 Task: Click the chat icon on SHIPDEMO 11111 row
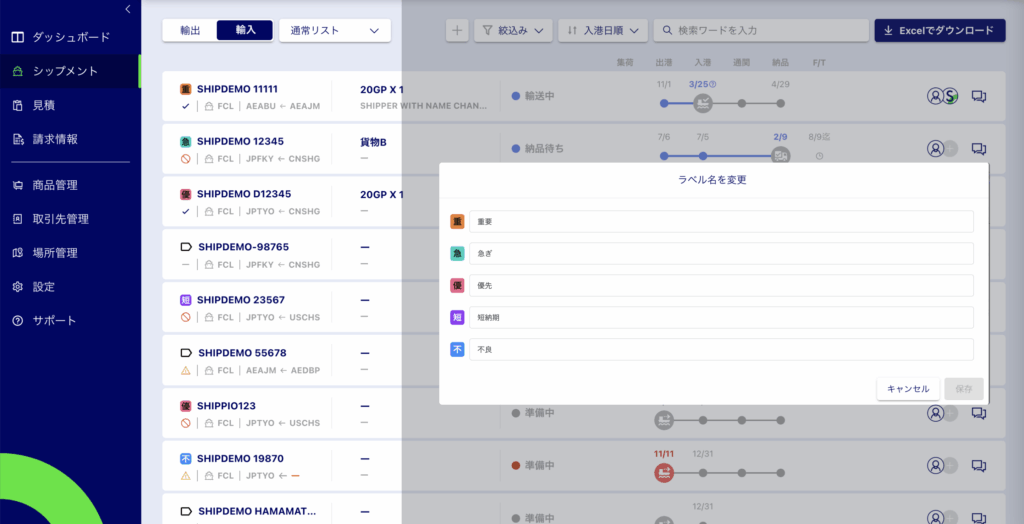tap(979, 97)
